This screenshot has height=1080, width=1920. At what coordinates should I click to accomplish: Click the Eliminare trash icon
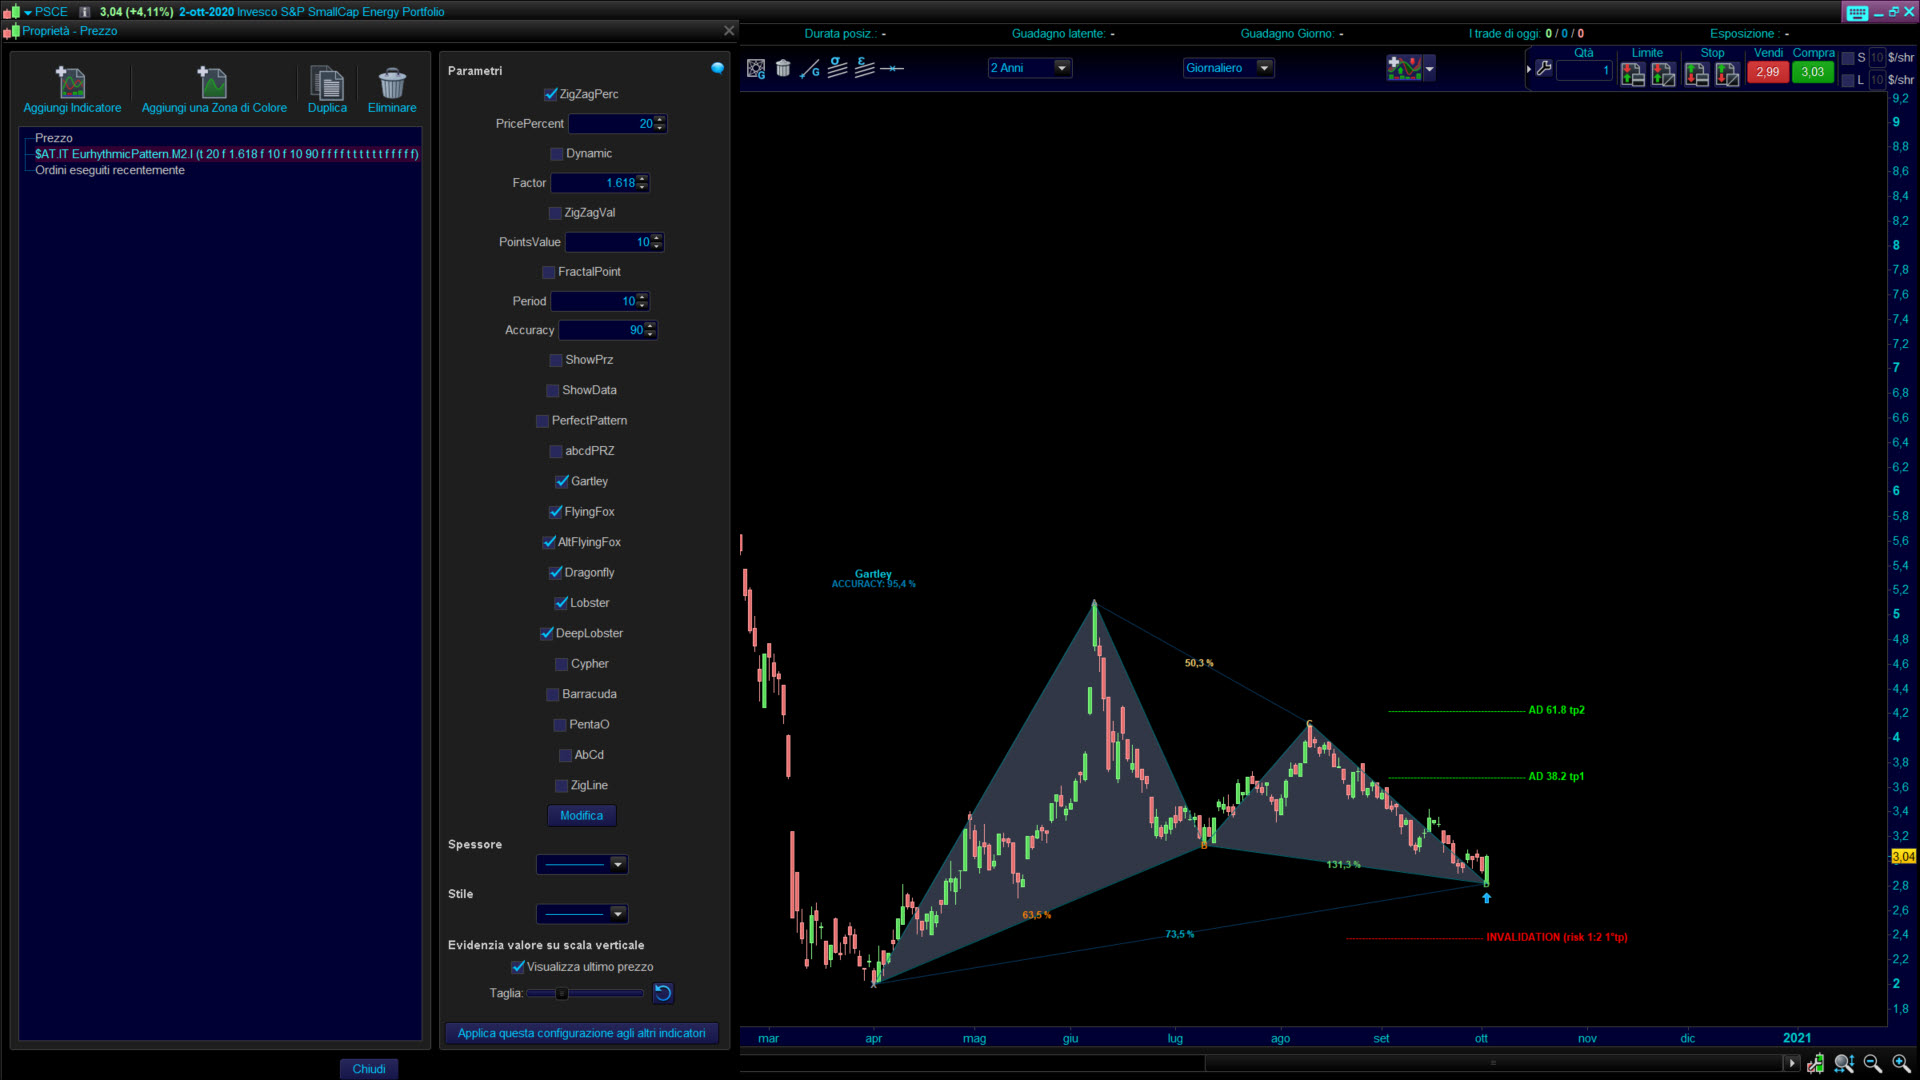392,82
